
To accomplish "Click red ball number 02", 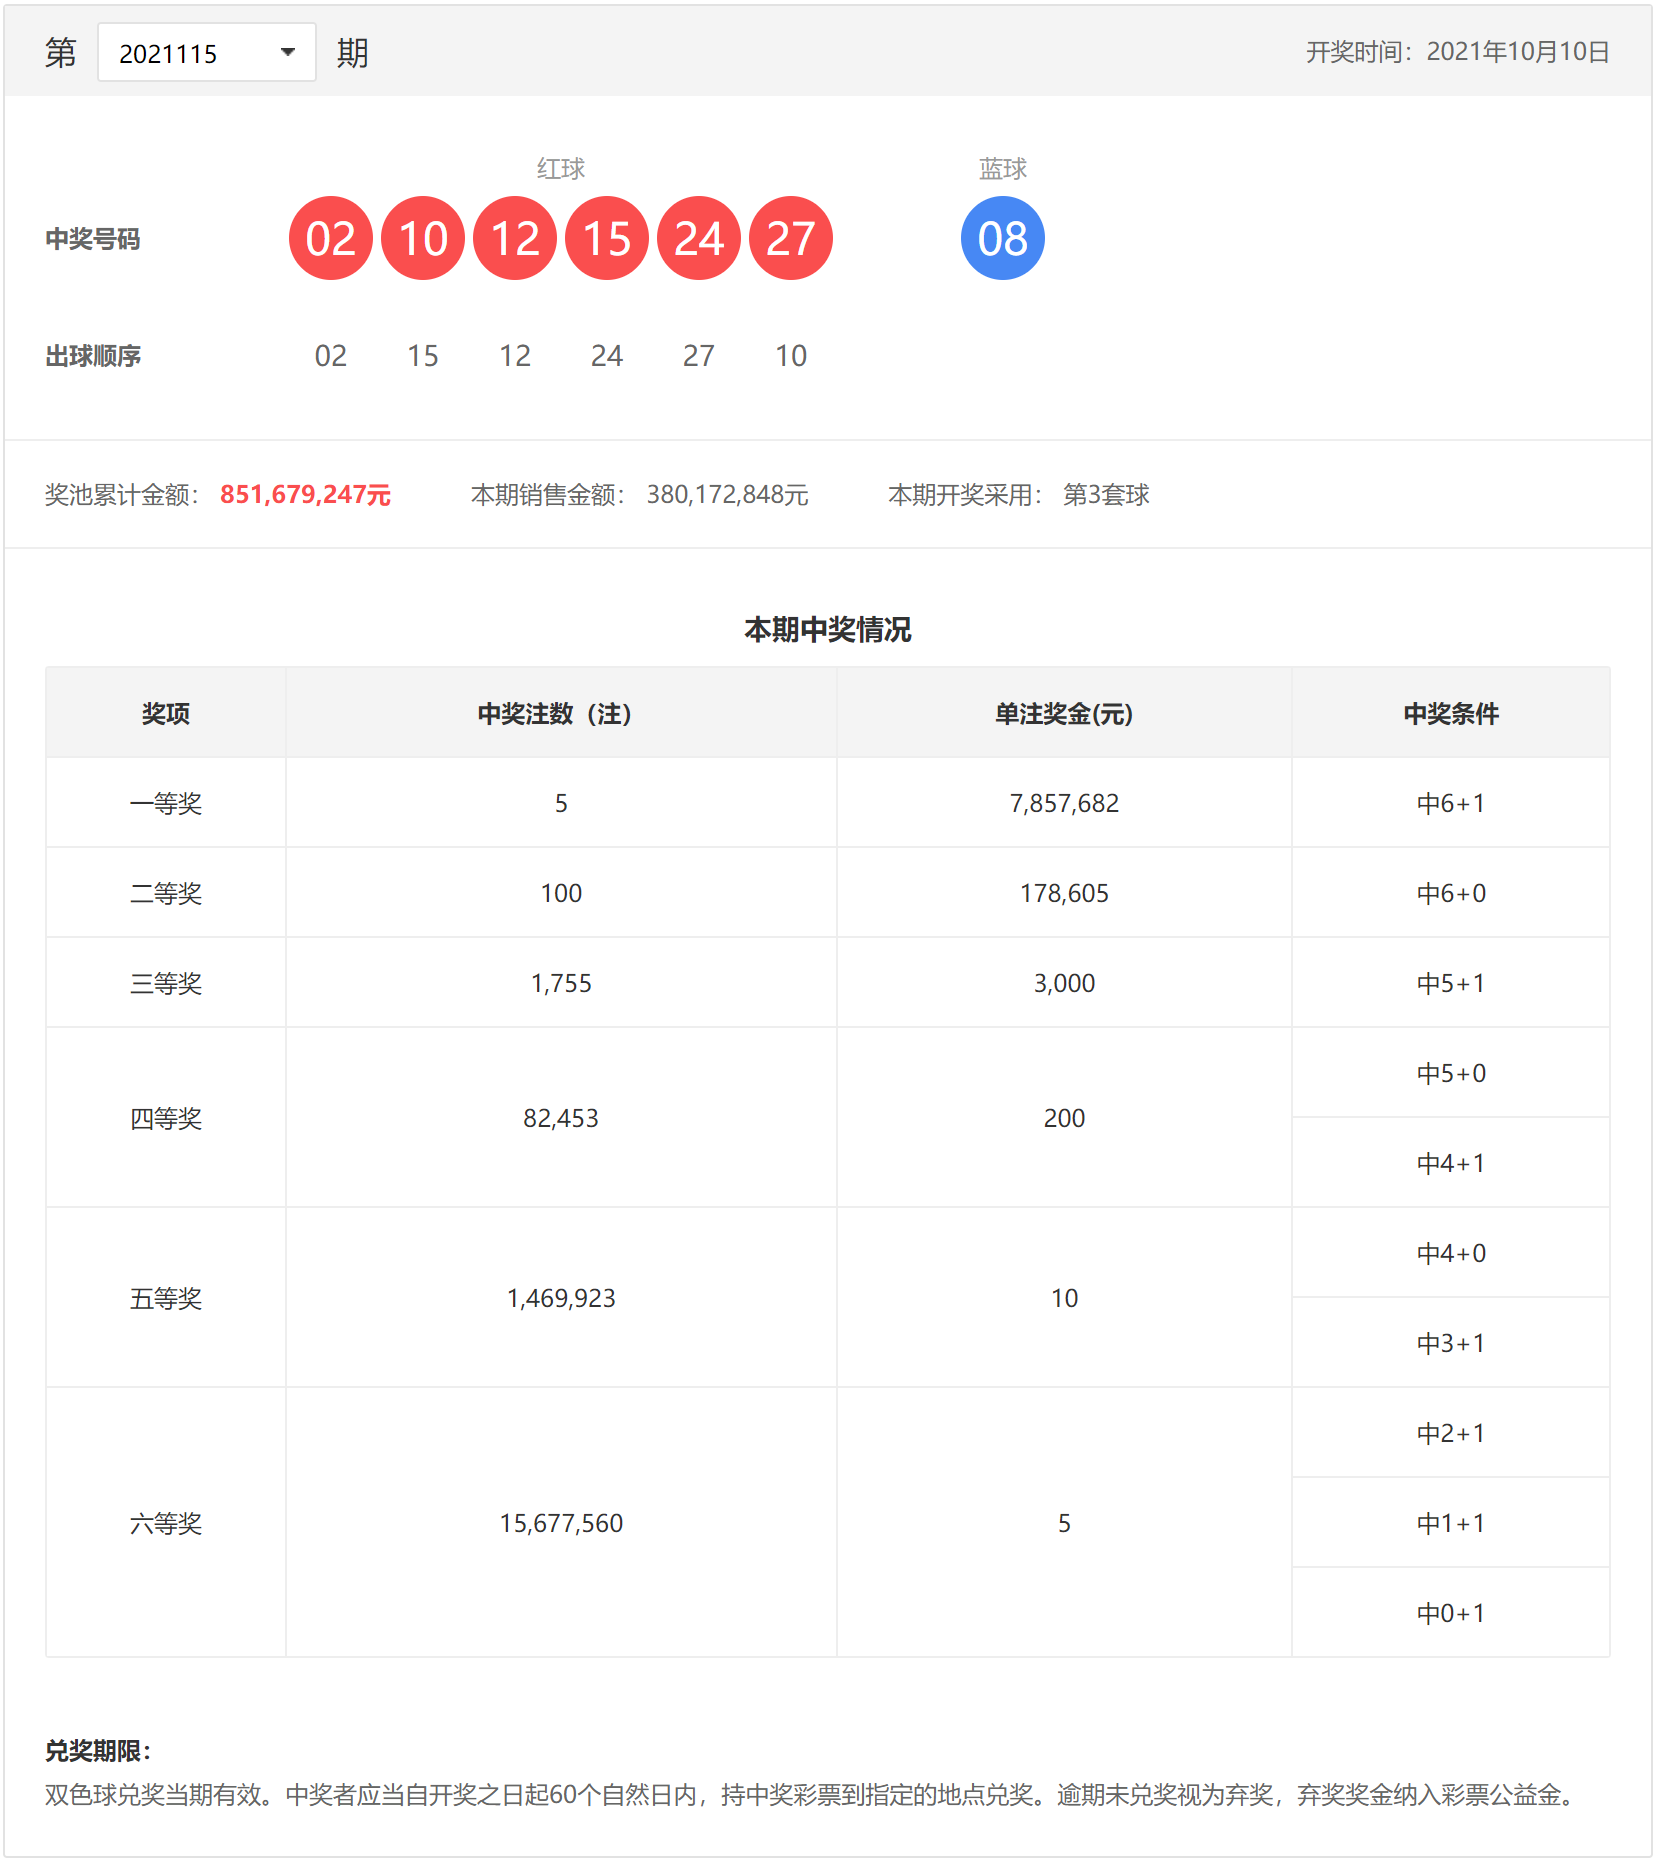I will (x=330, y=239).
